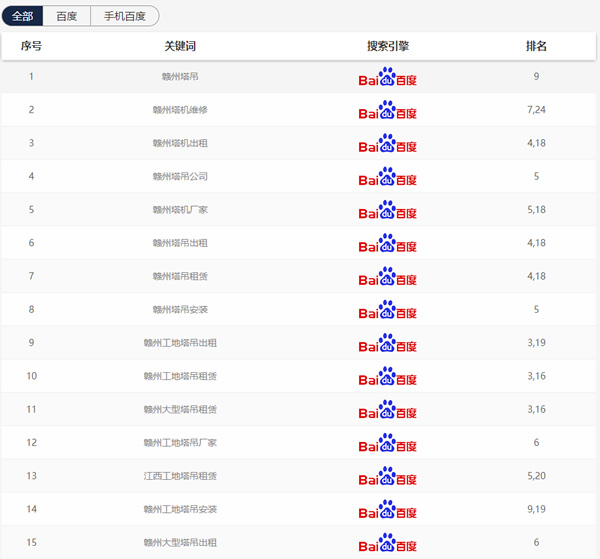Select keyword 赣州塔吊出租
The image size is (600, 559).
point(180,243)
